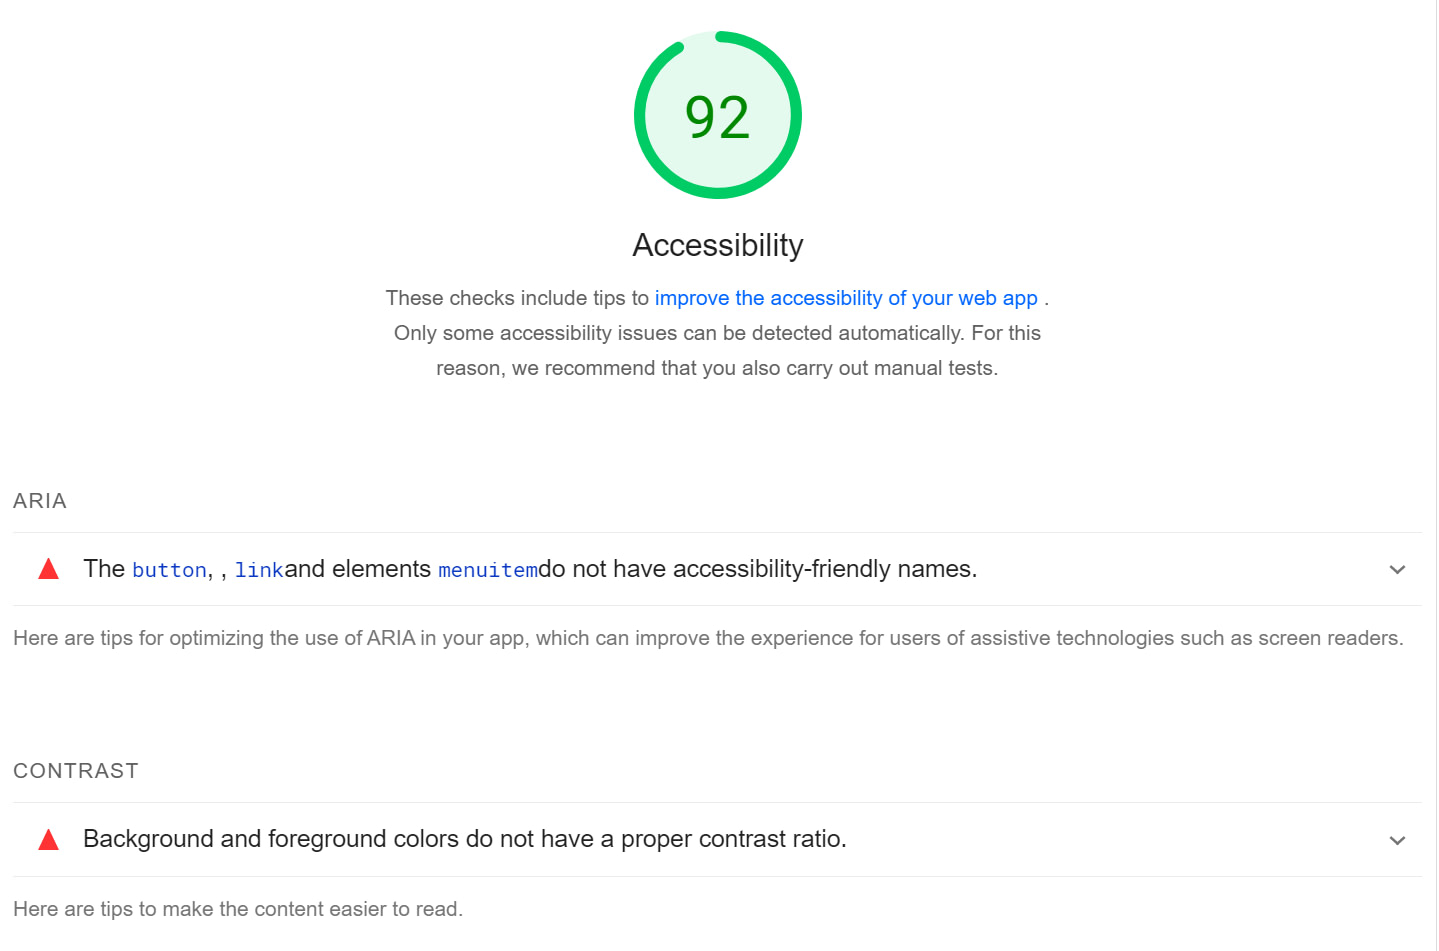This screenshot has height=951, width=1439.
Task: Expand the contrast ratio audit details
Action: click(1397, 839)
